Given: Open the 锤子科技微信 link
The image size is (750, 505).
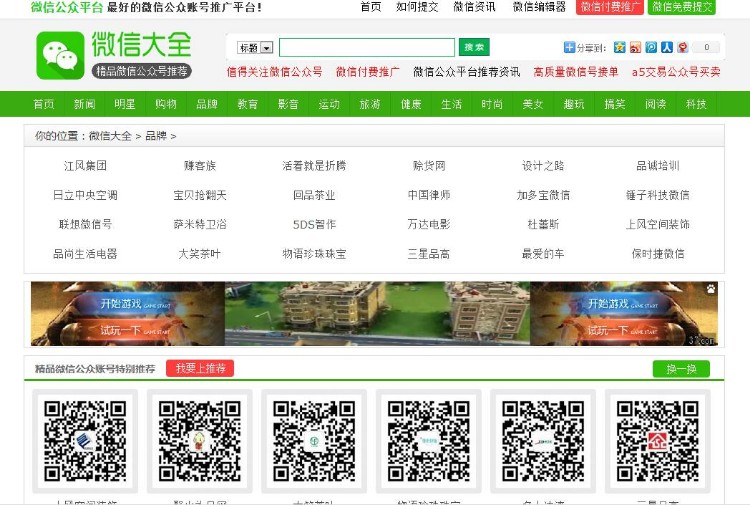Looking at the screenshot, I should tap(658, 195).
